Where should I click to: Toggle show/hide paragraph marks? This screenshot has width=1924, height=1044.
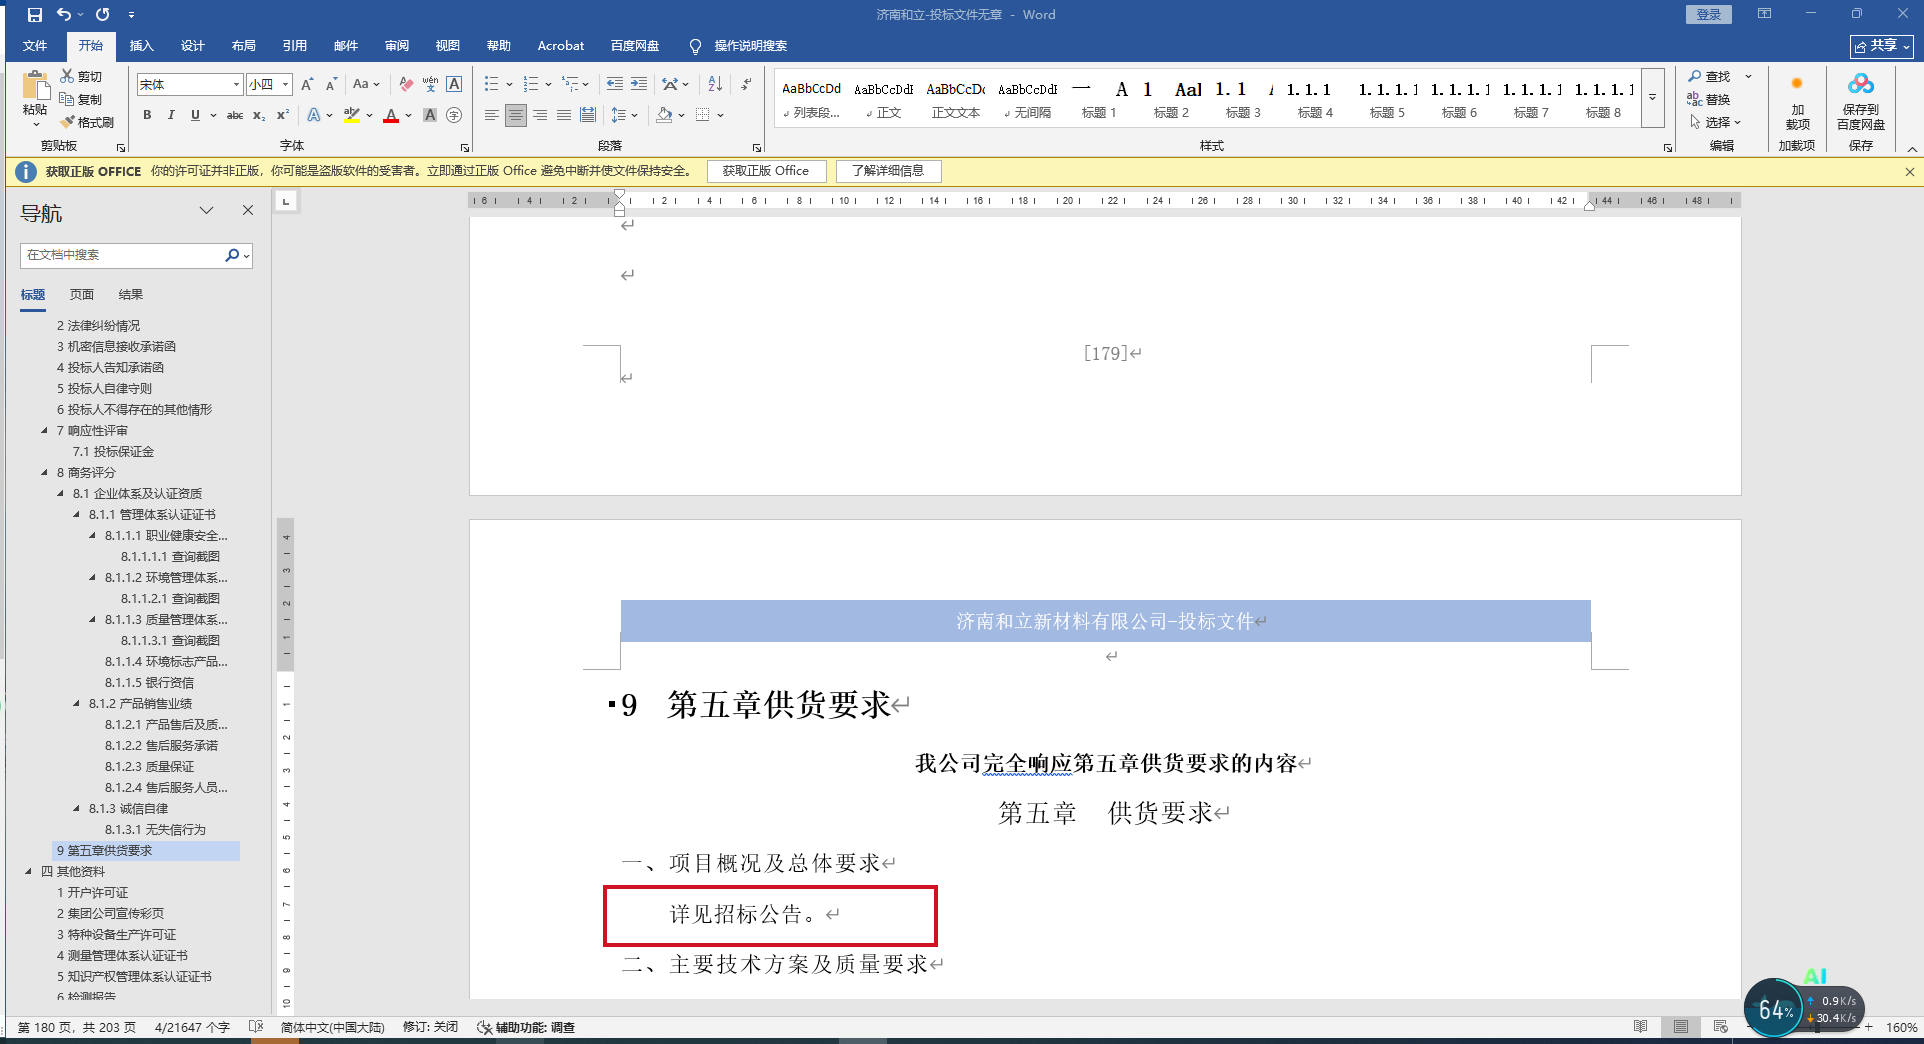click(x=746, y=84)
